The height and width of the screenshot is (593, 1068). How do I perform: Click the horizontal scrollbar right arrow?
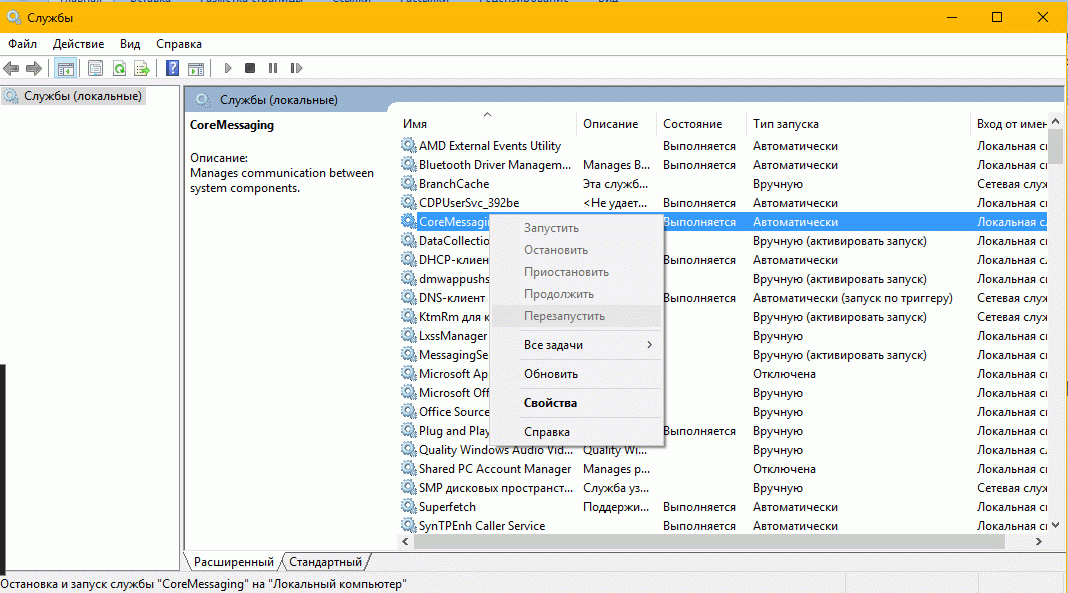[x=1038, y=541]
